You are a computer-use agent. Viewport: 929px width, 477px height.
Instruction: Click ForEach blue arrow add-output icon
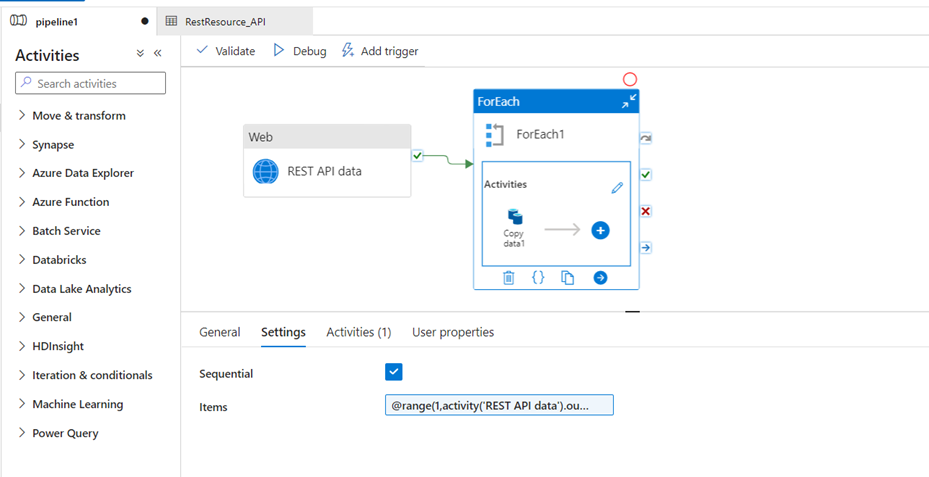click(x=600, y=278)
